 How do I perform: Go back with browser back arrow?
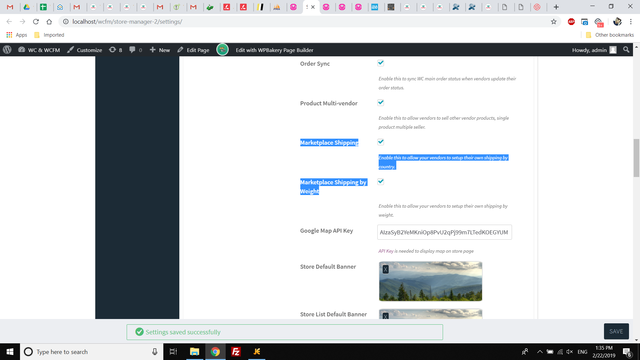pos(9,22)
